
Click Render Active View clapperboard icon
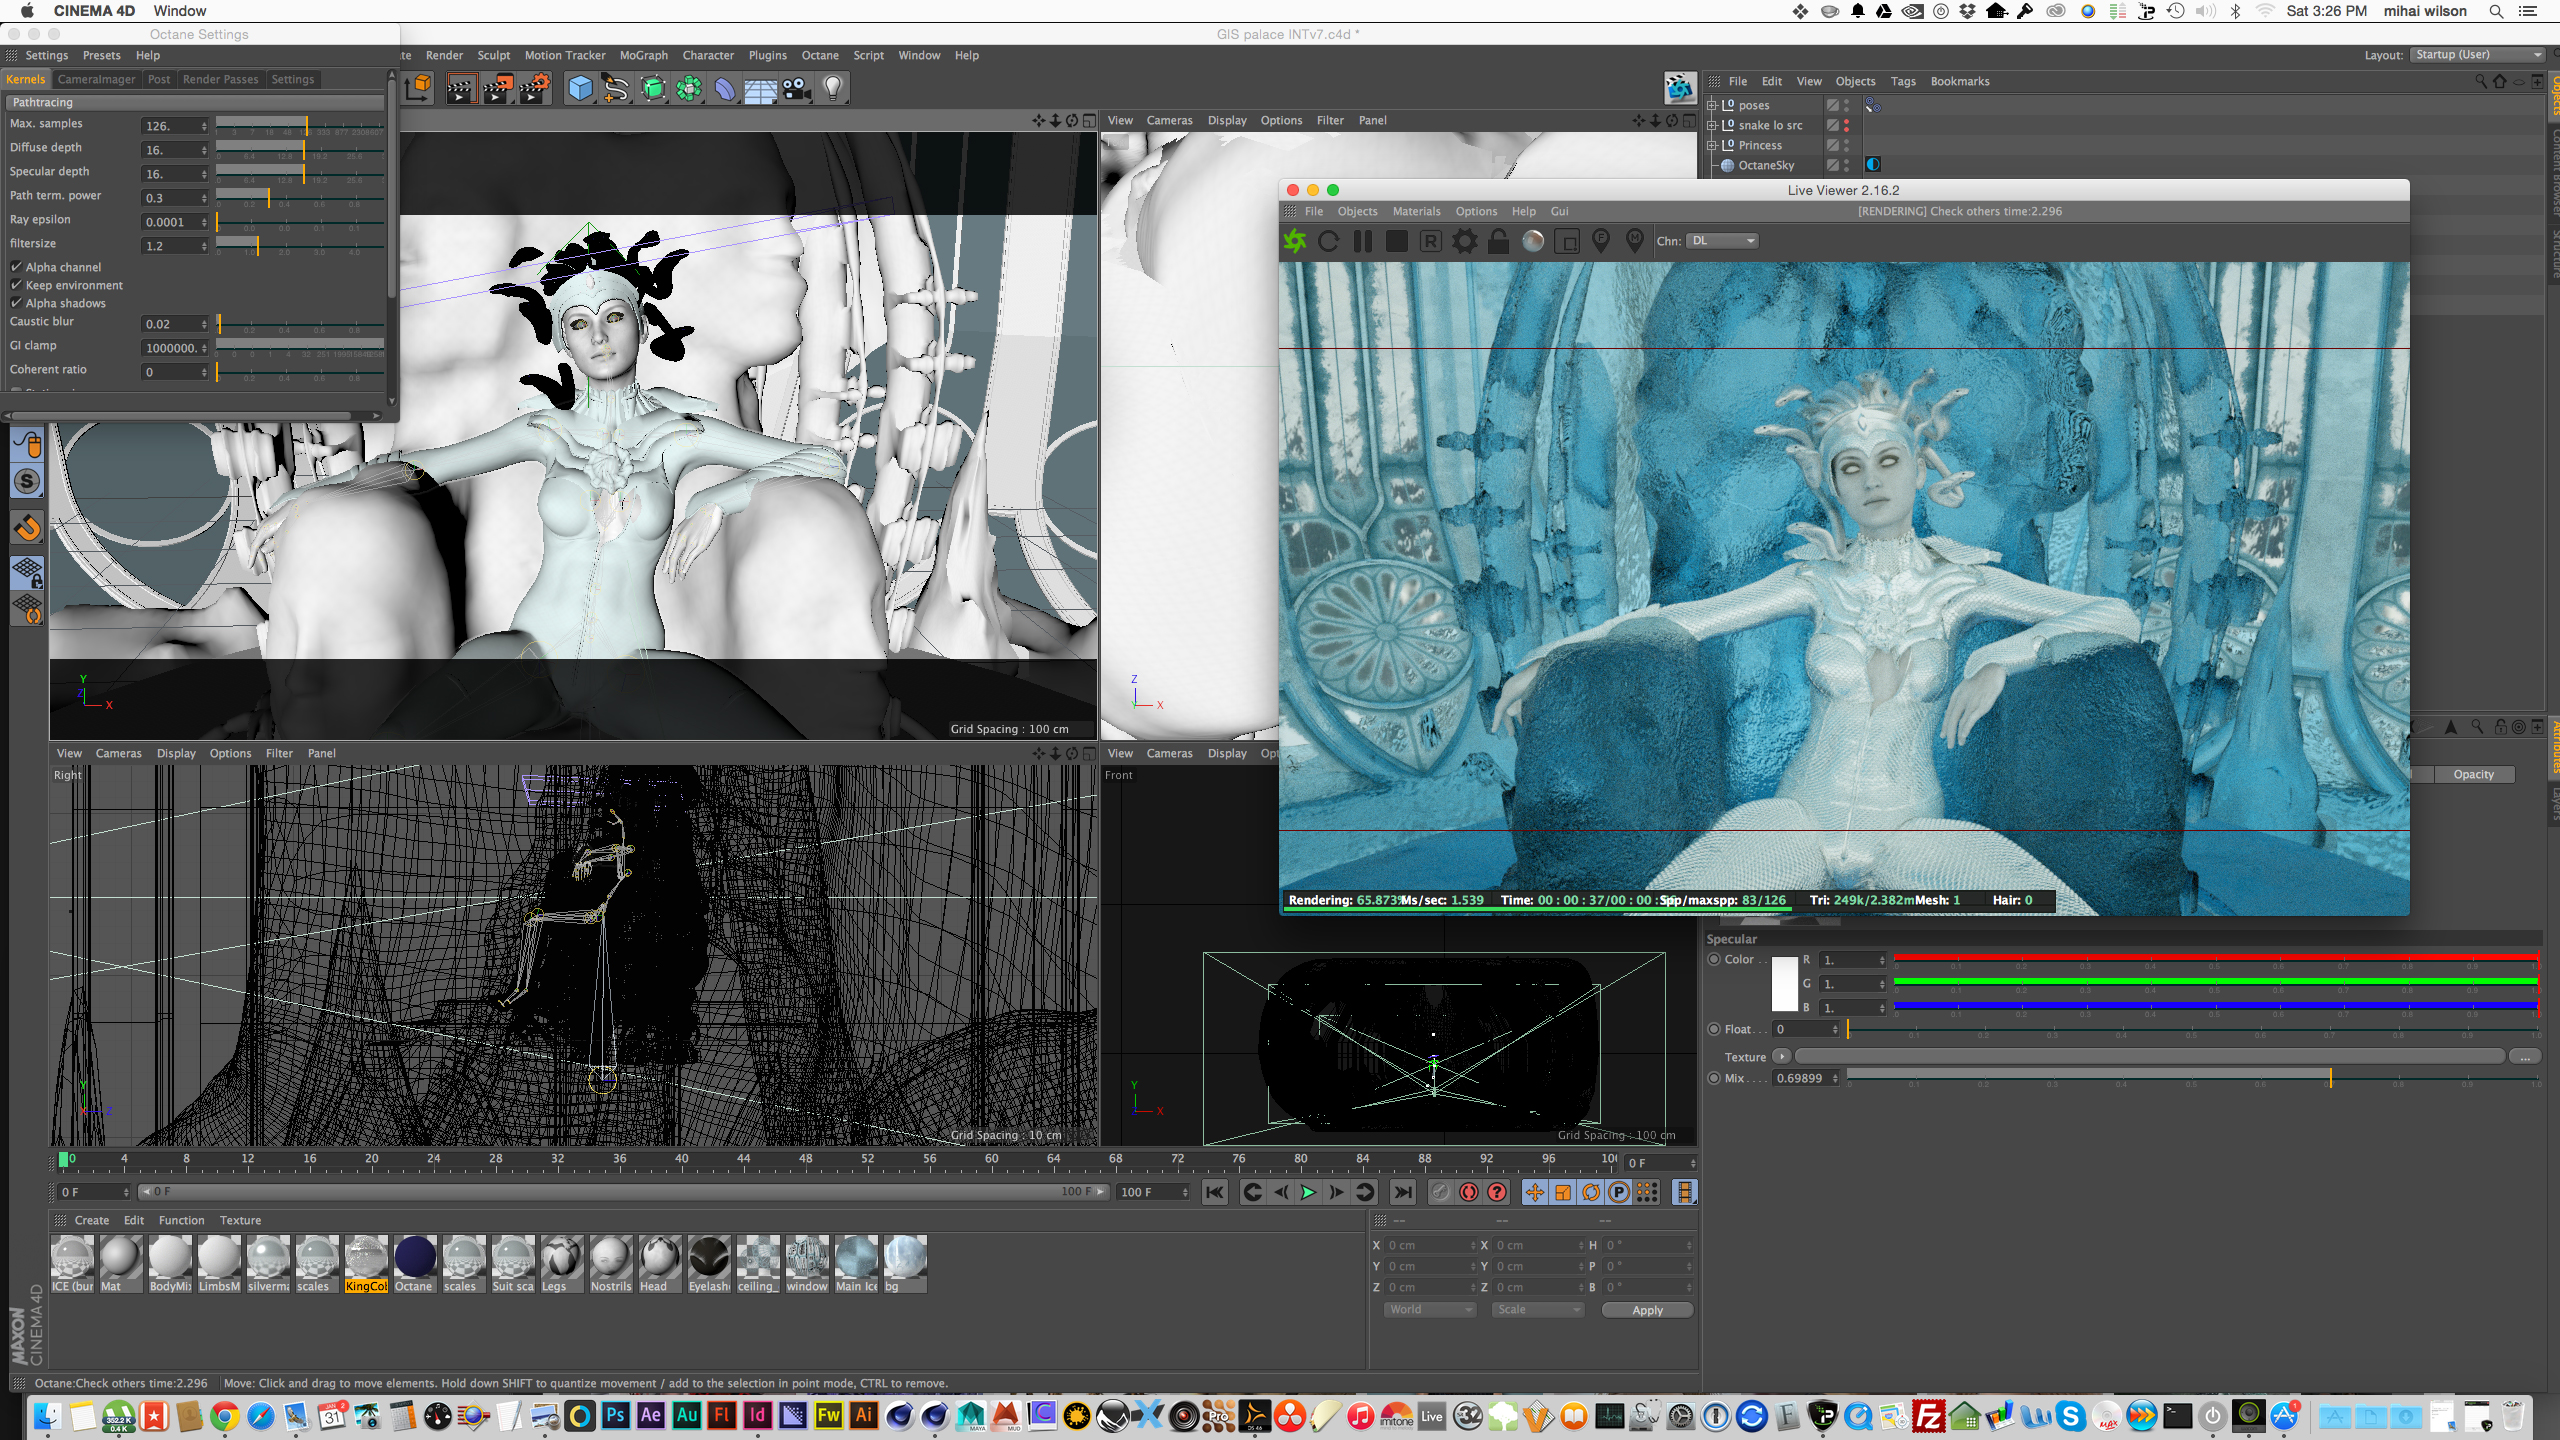tap(461, 89)
